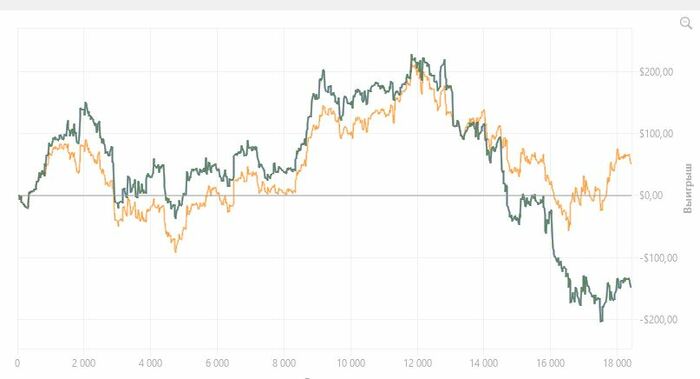Click the 18 000 x-axis label

click(x=617, y=363)
